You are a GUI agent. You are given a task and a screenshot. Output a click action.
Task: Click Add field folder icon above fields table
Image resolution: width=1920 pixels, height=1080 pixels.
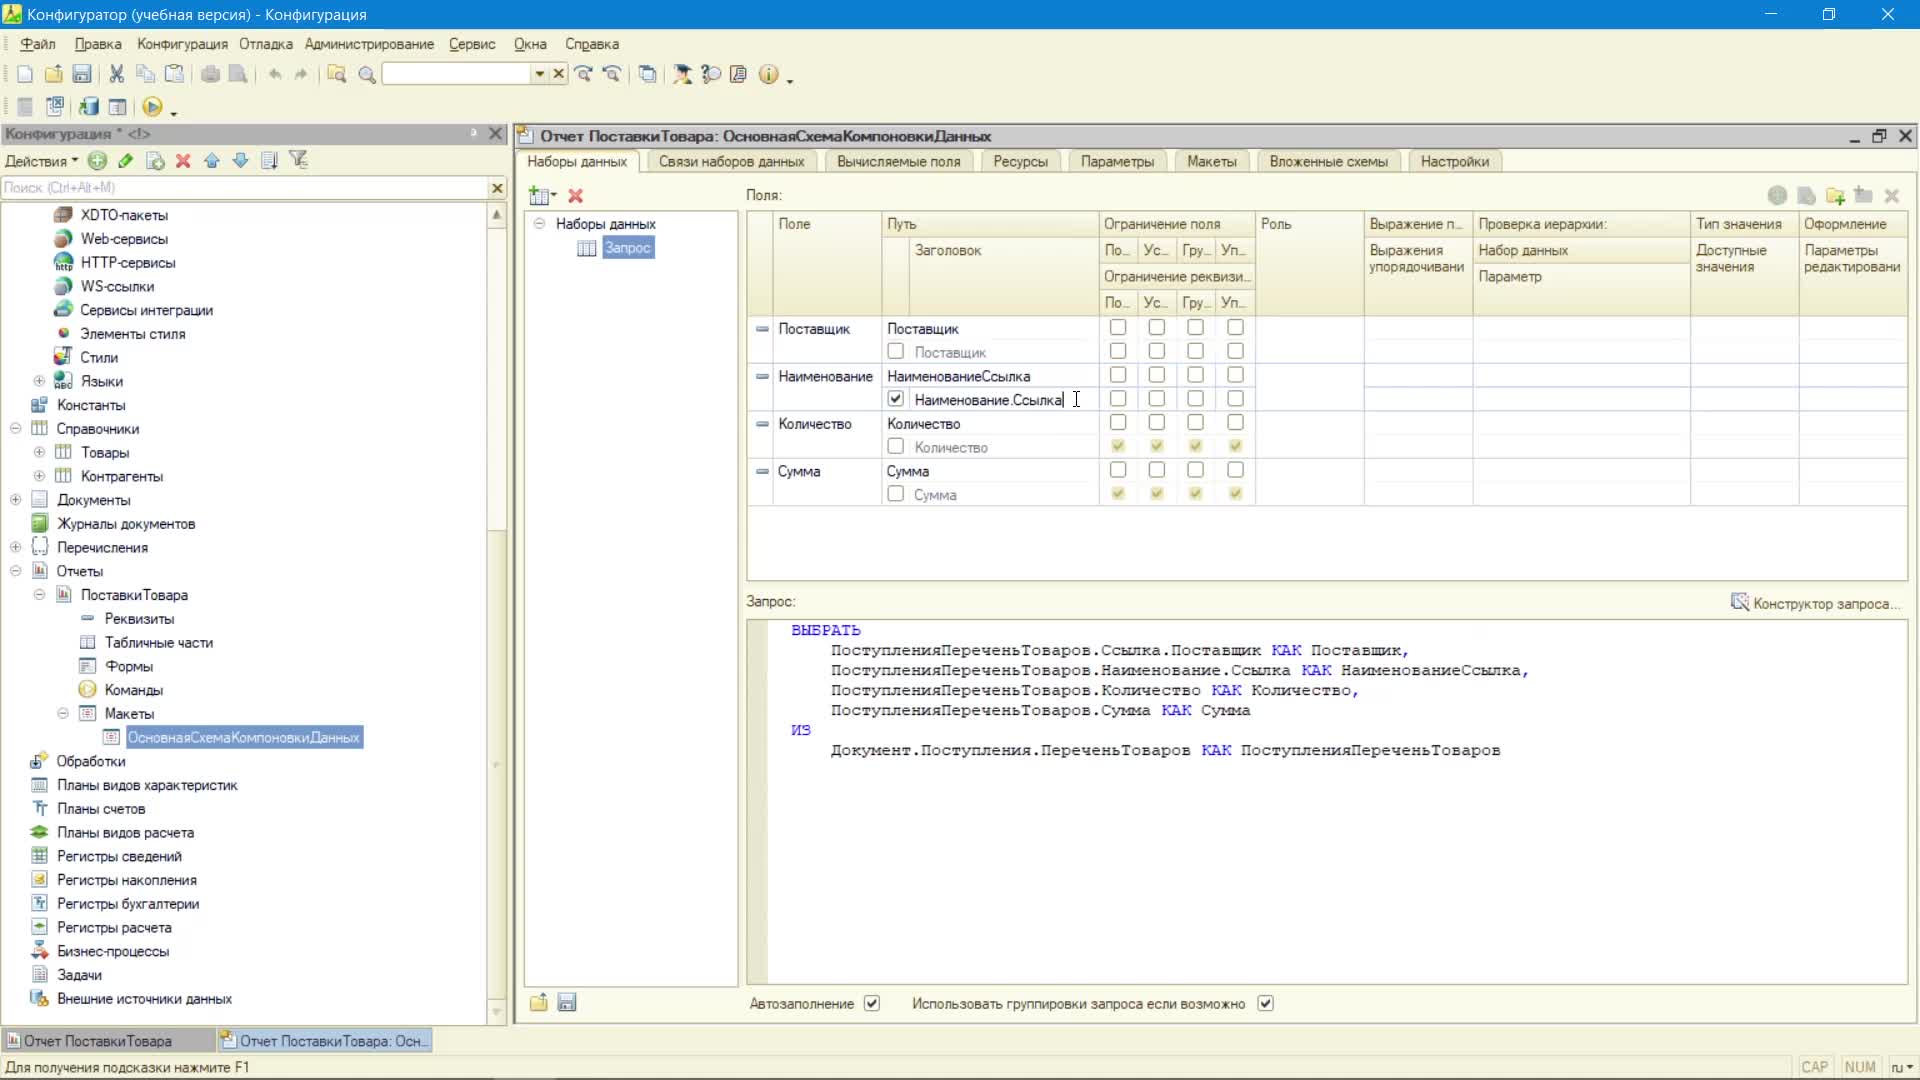[x=1835, y=196]
